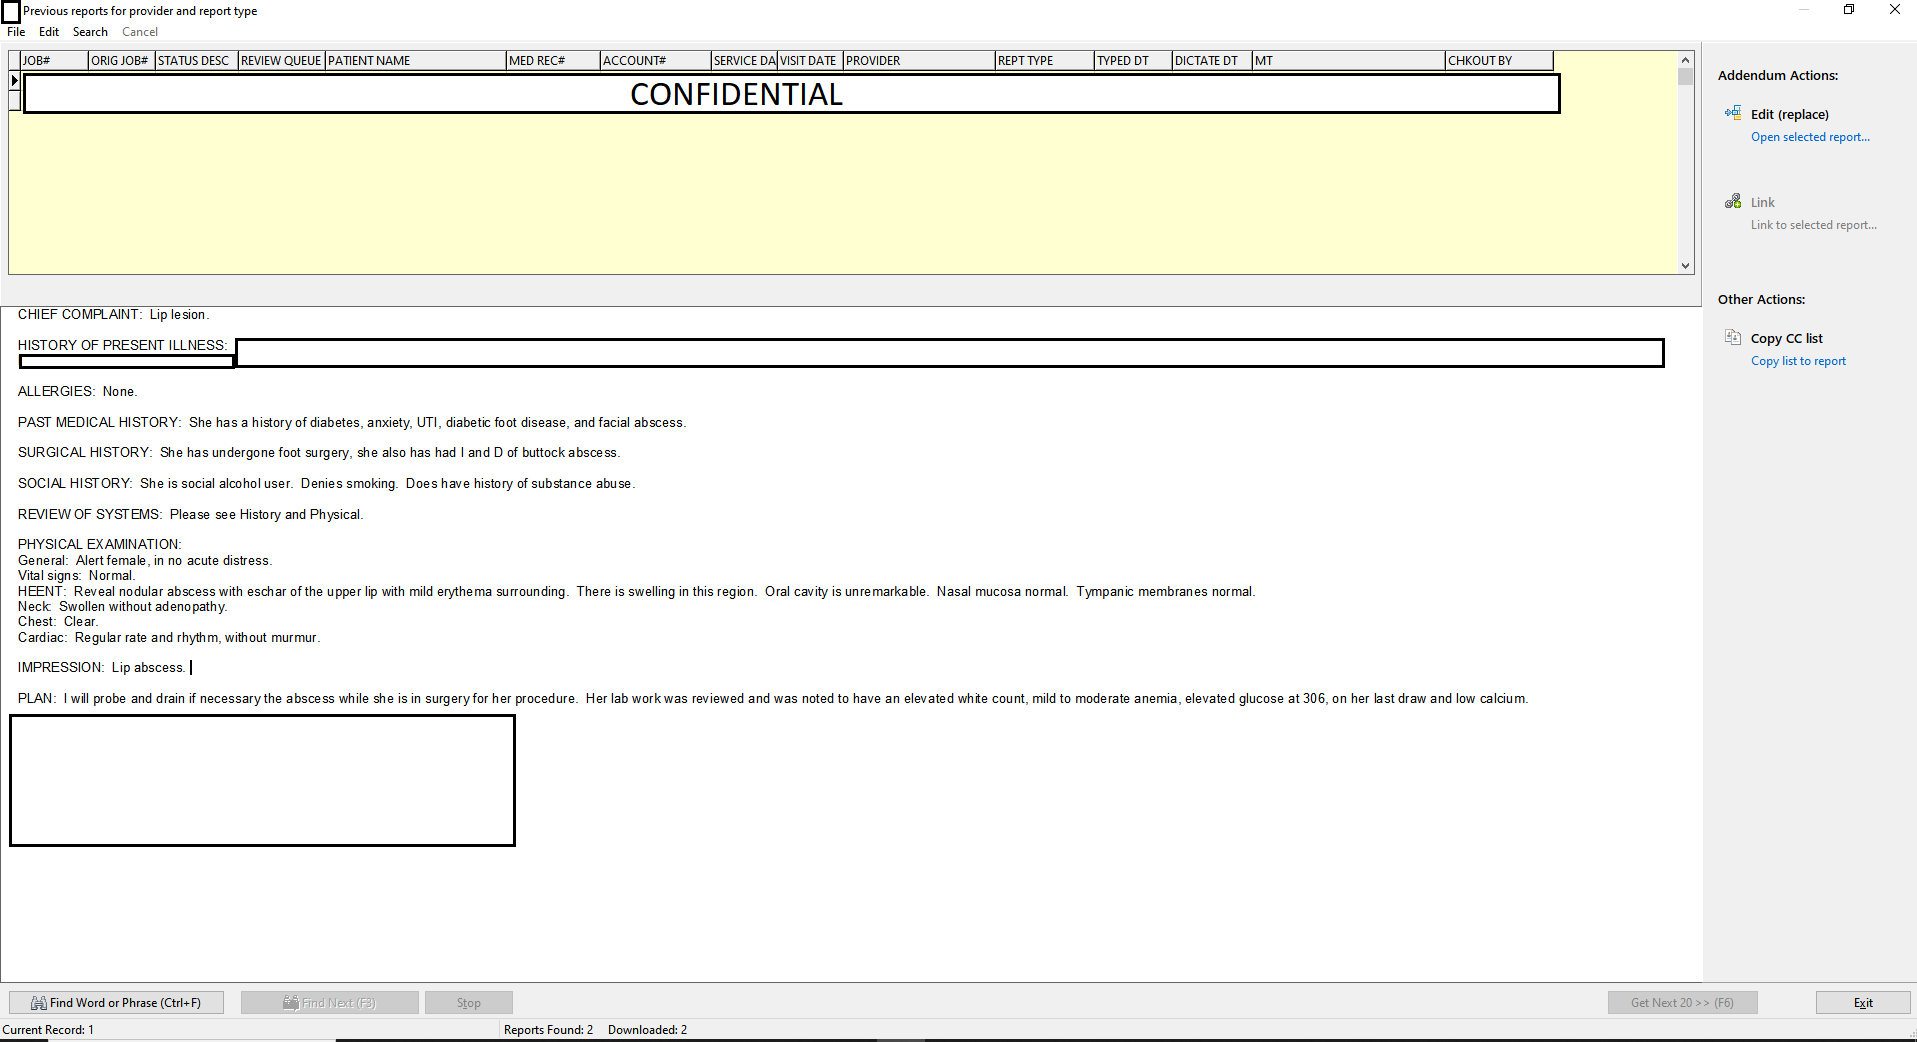
Task: Open the Search menu
Action: 90,32
